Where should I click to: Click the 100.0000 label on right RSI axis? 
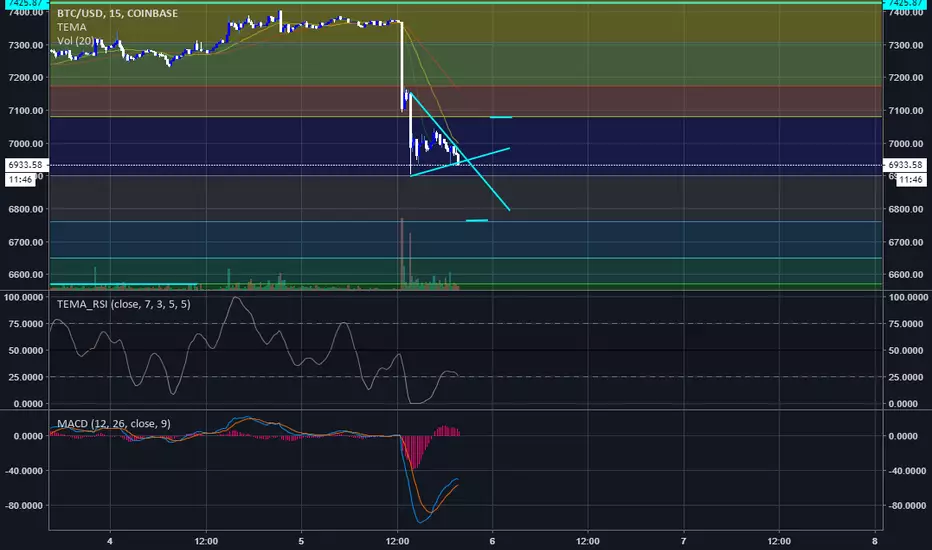pyautogui.click(x=908, y=297)
